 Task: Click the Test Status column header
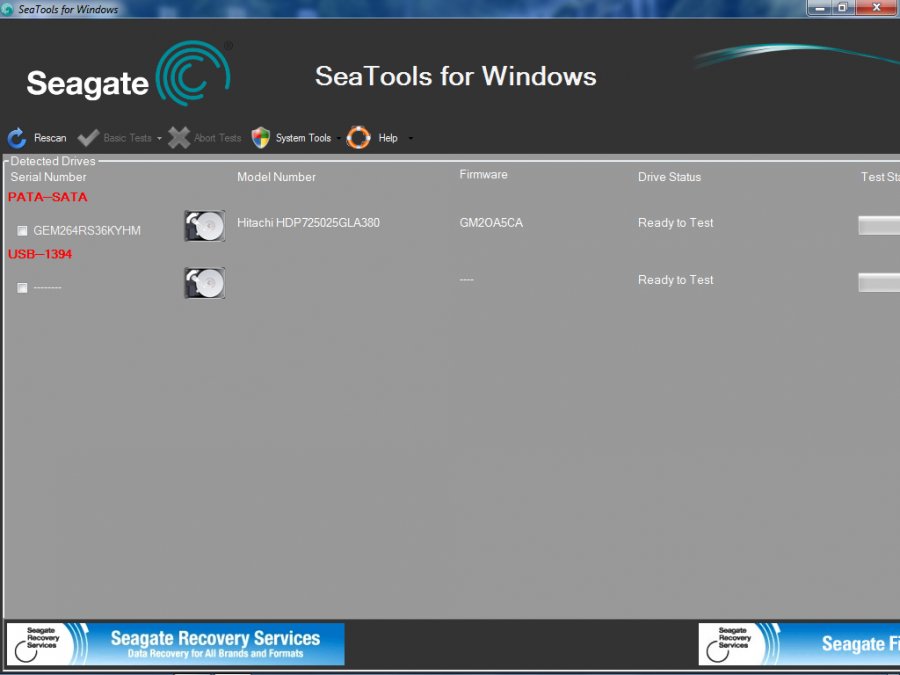pos(880,177)
